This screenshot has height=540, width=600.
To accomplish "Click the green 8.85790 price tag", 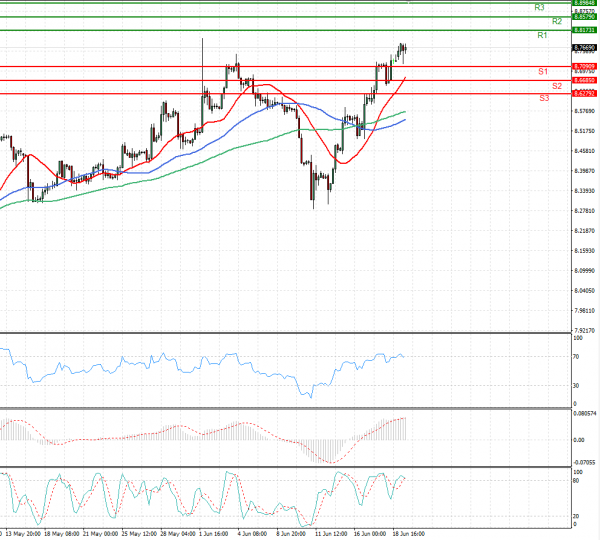I will (x=584, y=17).
